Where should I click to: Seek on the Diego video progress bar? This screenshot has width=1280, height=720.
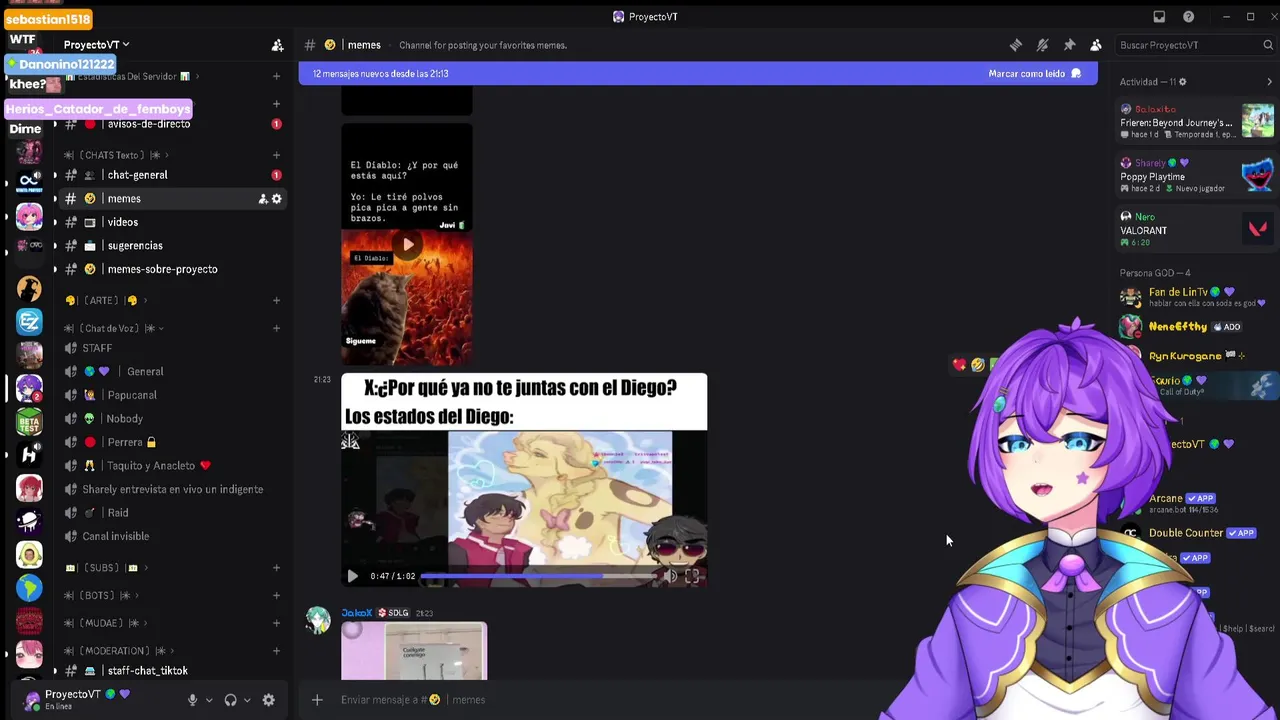[537, 576]
